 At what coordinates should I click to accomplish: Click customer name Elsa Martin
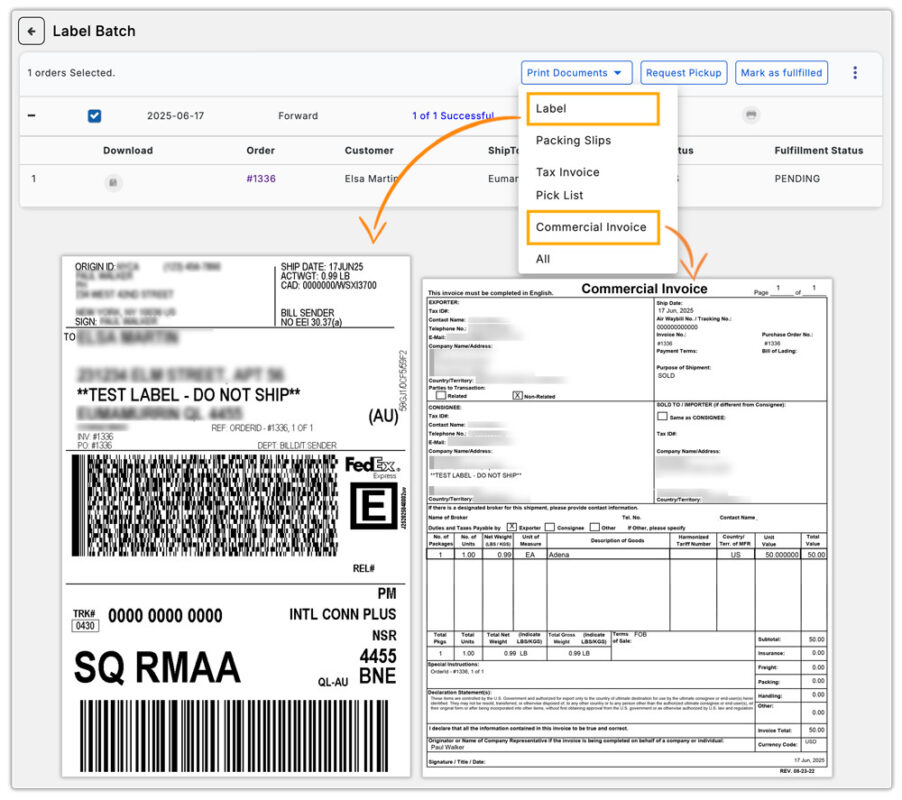tap(372, 178)
